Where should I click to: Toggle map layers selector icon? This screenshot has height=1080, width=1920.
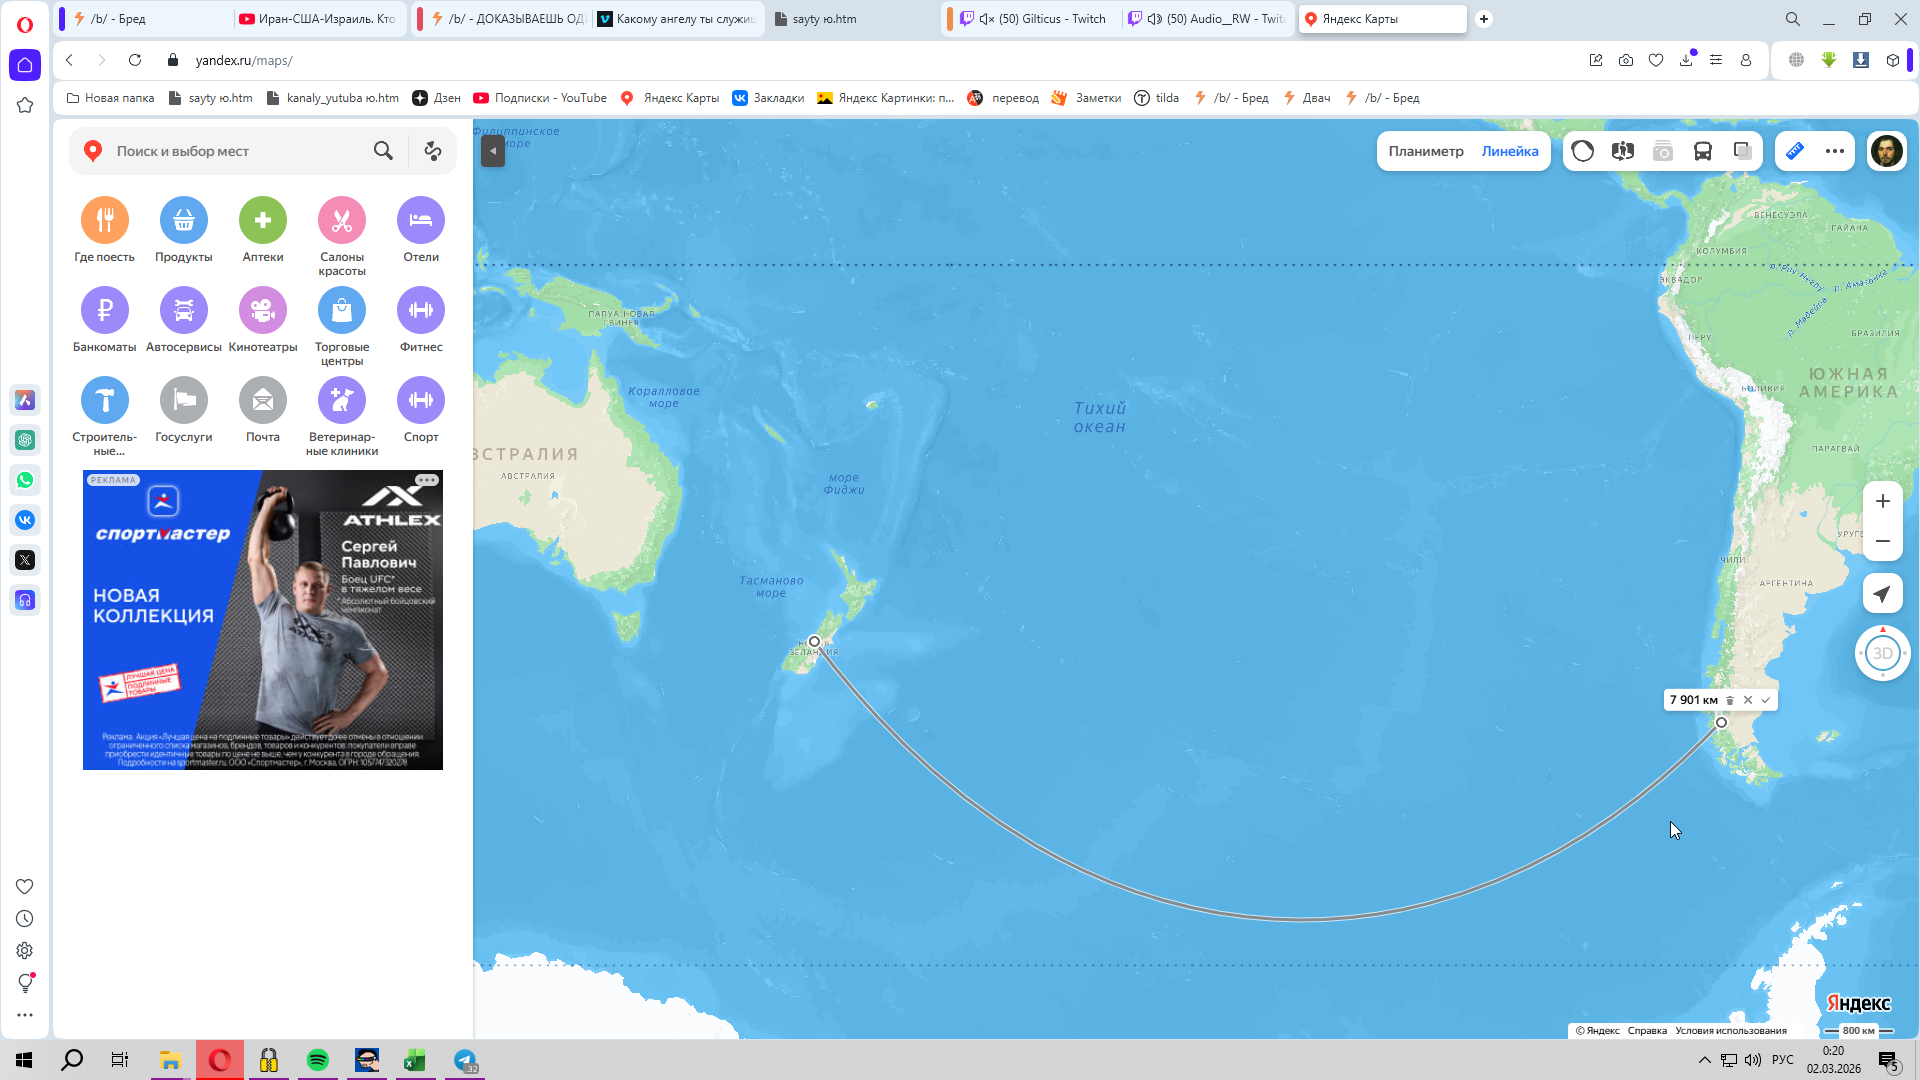(1742, 151)
